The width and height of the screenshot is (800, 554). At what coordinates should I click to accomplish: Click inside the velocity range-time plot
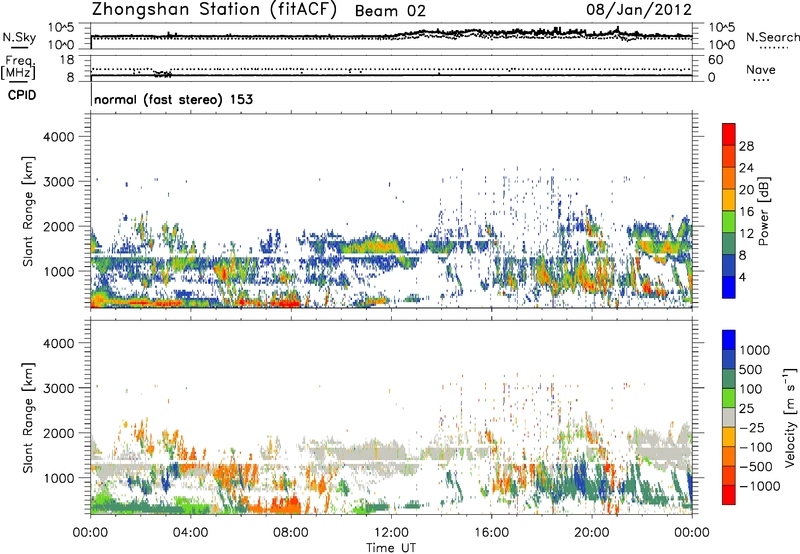[391, 417]
